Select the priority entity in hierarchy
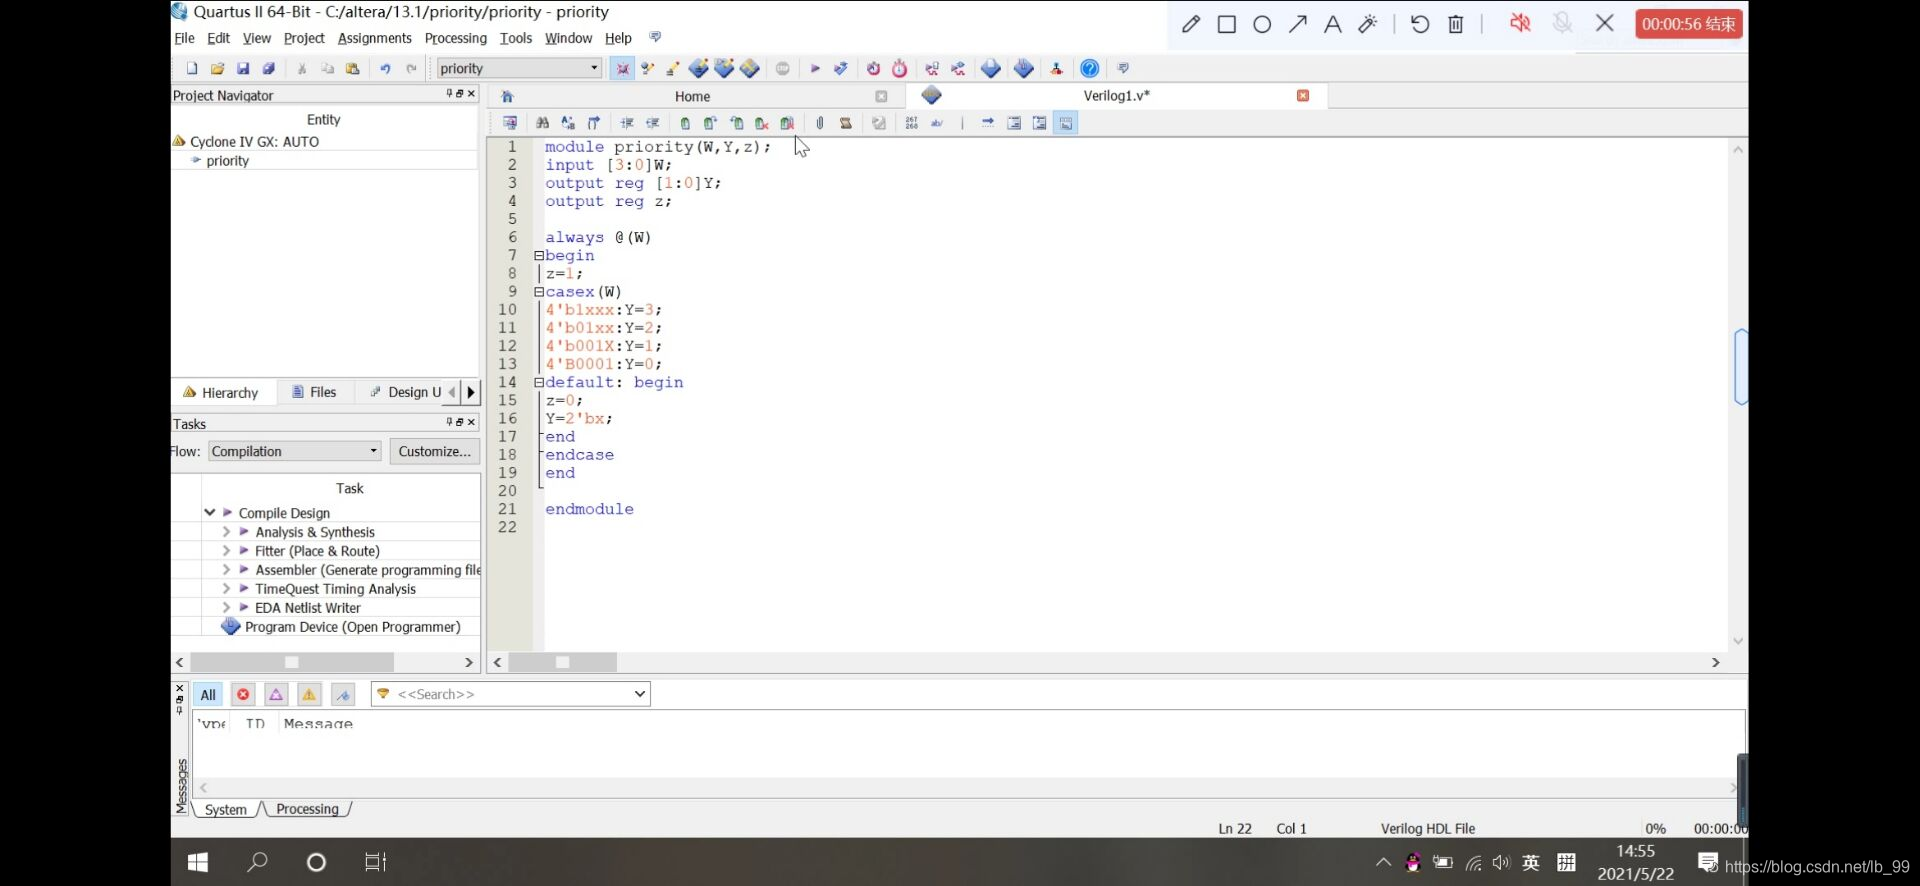 227,161
